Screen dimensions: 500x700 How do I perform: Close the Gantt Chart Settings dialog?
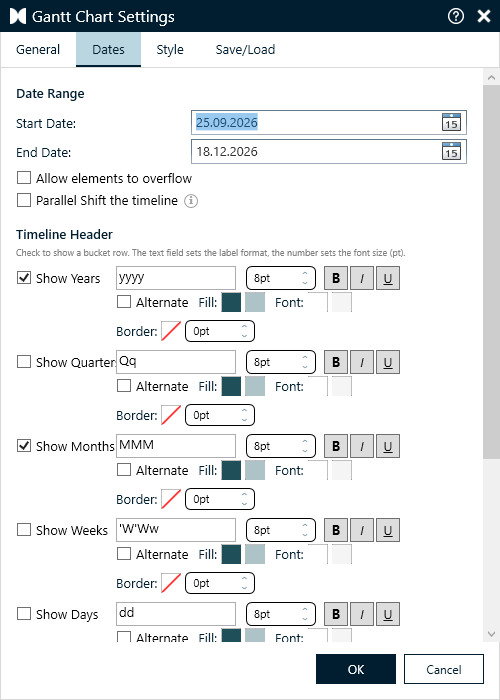click(484, 17)
